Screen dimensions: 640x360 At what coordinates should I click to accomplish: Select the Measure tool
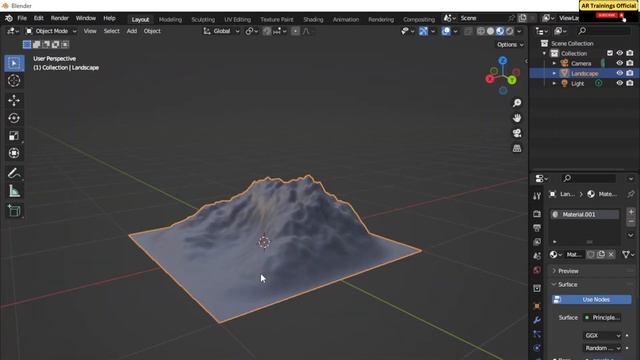[14, 191]
